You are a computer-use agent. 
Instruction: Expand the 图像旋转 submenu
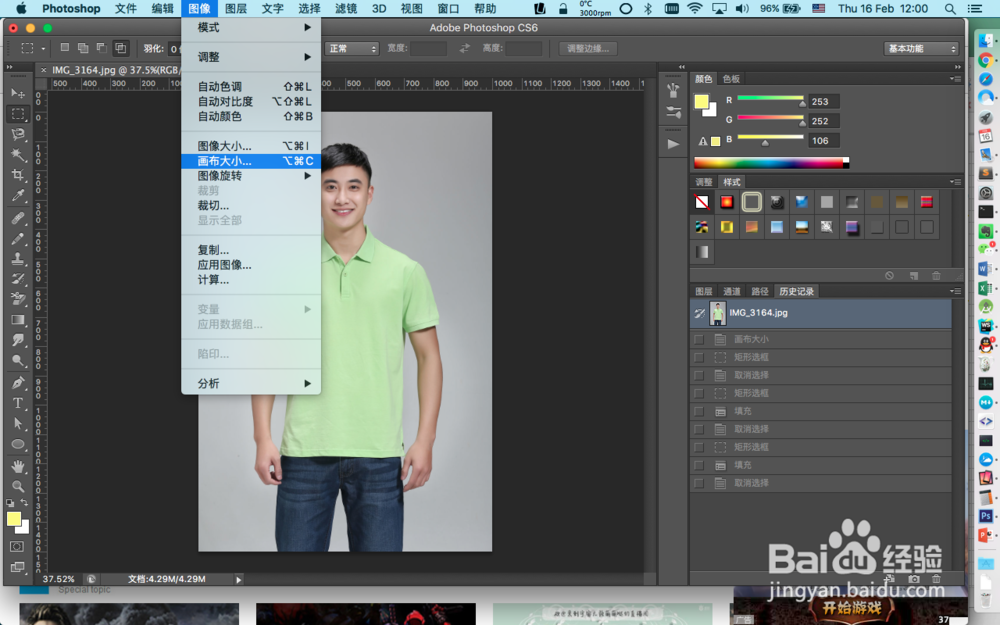click(251, 176)
